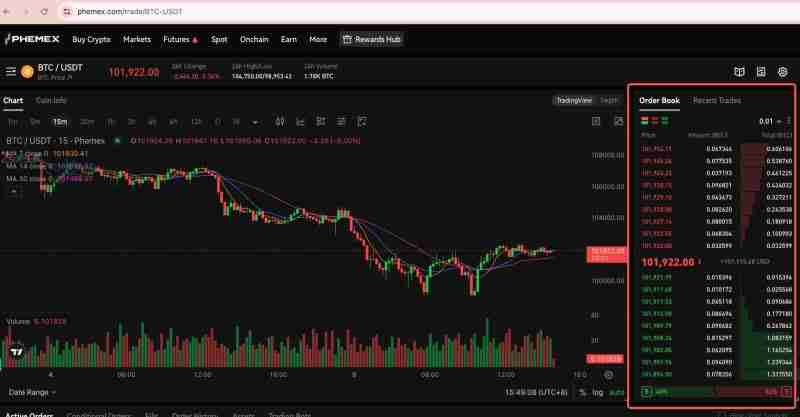The height and width of the screenshot is (417, 800).
Task: Open the More menu
Action: tap(318, 39)
